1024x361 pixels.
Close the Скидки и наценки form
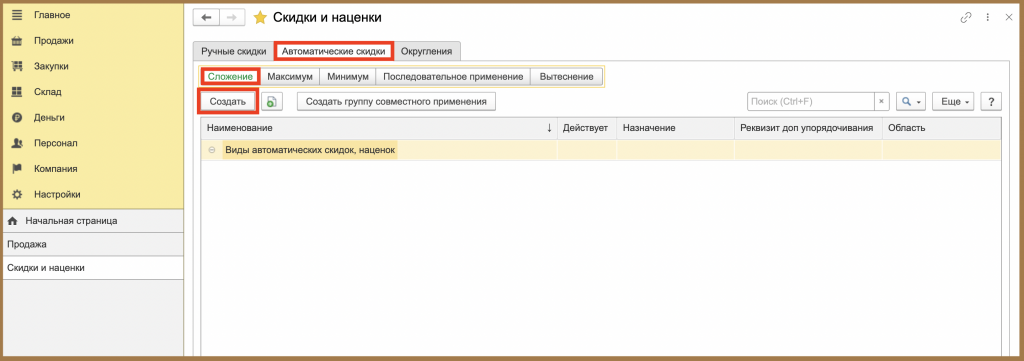pos(1008,18)
